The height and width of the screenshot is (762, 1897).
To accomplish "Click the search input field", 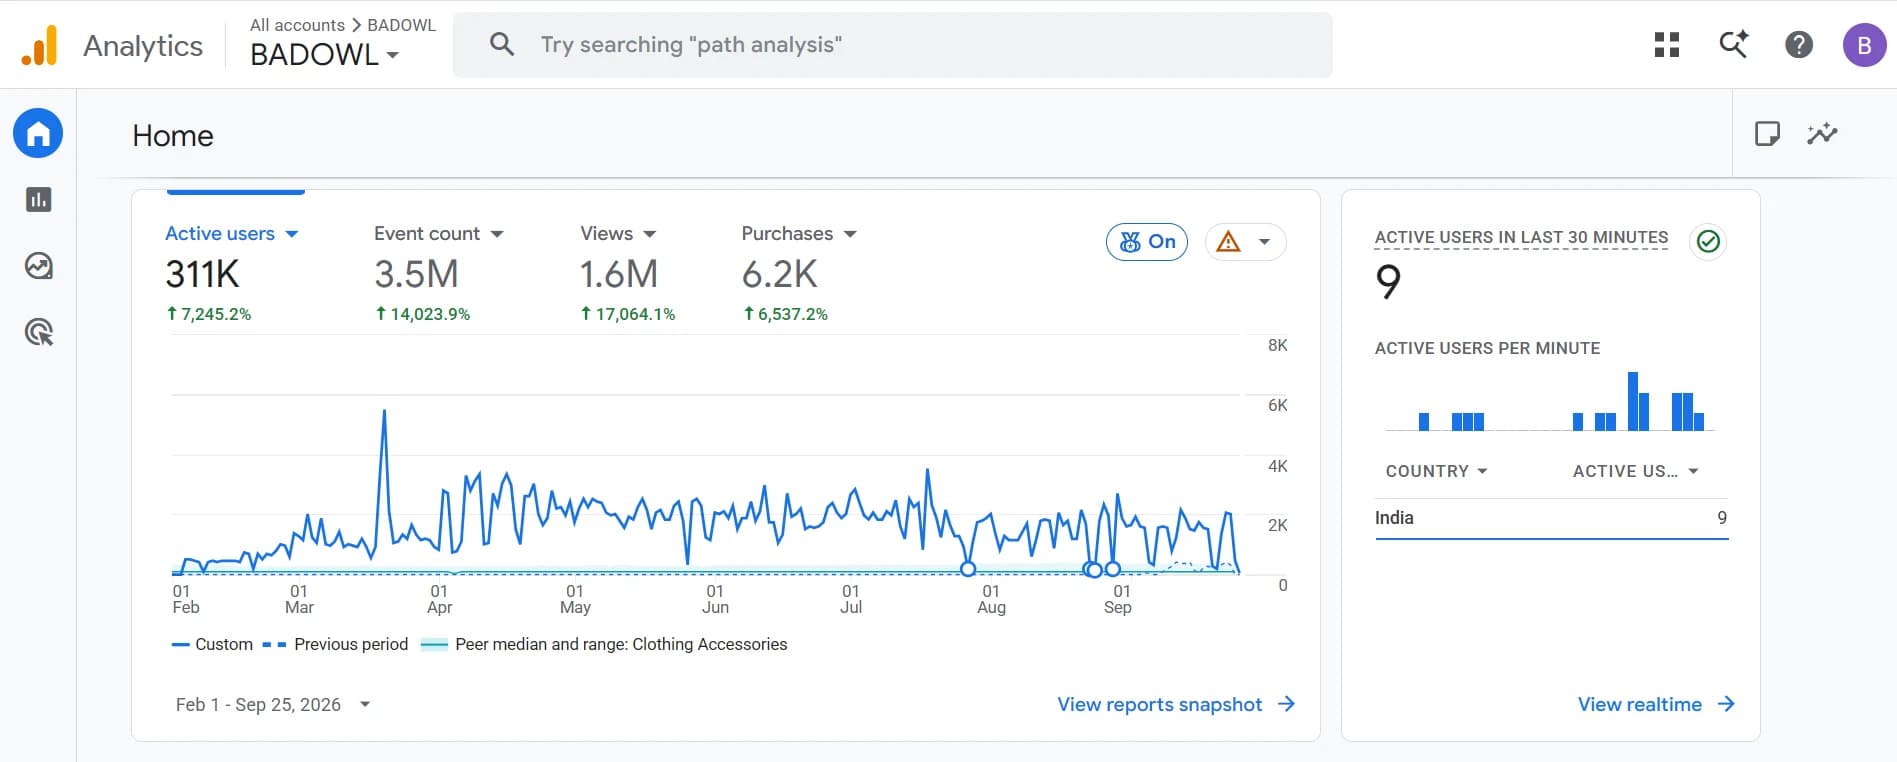I will [x=893, y=45].
